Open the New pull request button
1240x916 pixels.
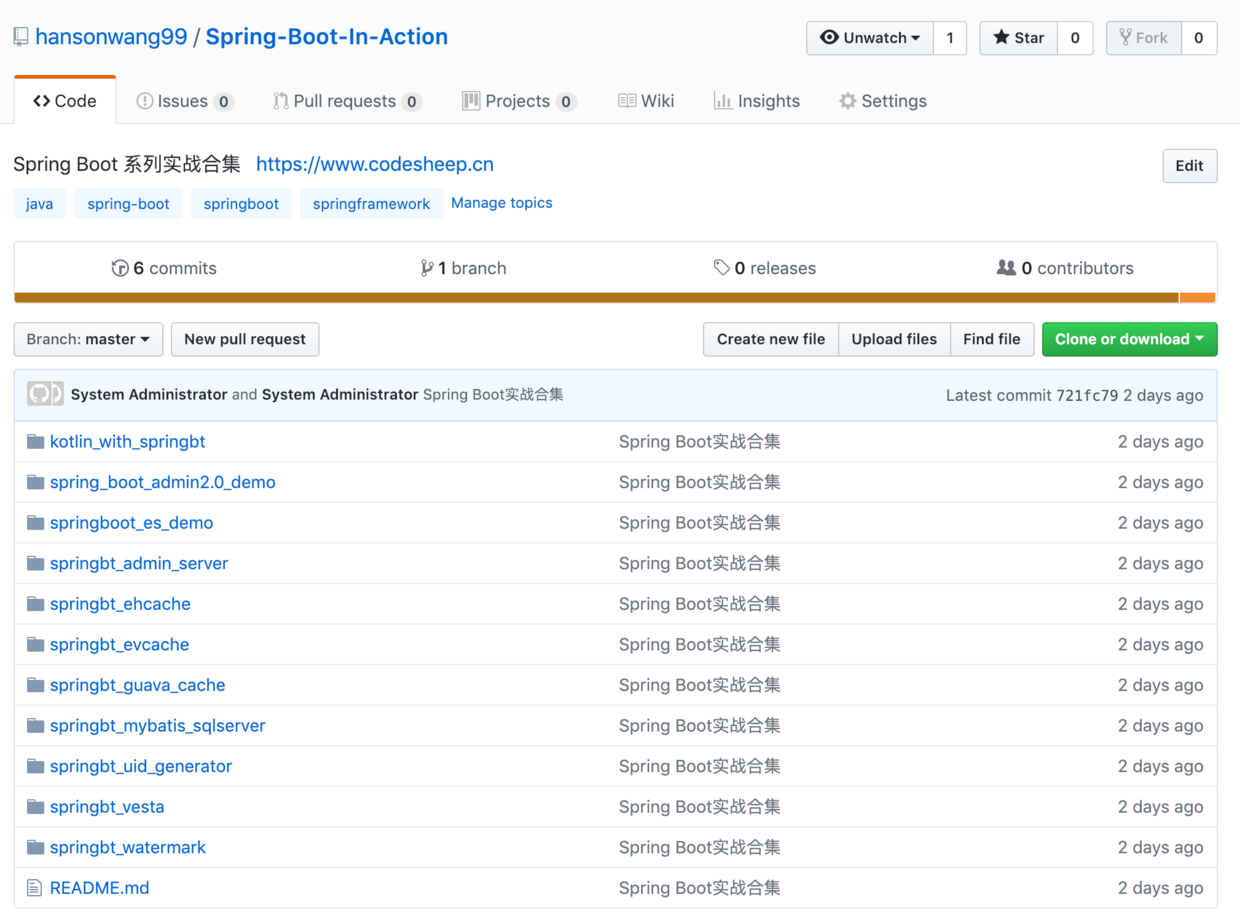(x=244, y=339)
